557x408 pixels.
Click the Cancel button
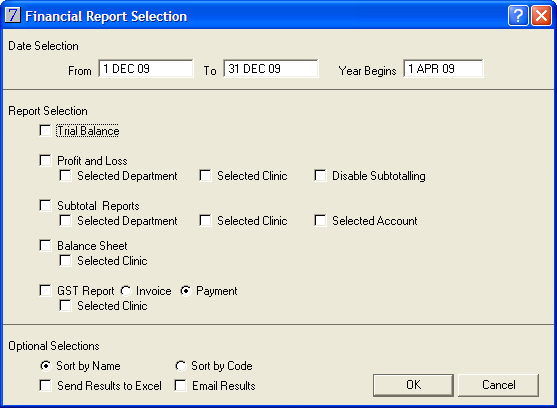tap(499, 385)
